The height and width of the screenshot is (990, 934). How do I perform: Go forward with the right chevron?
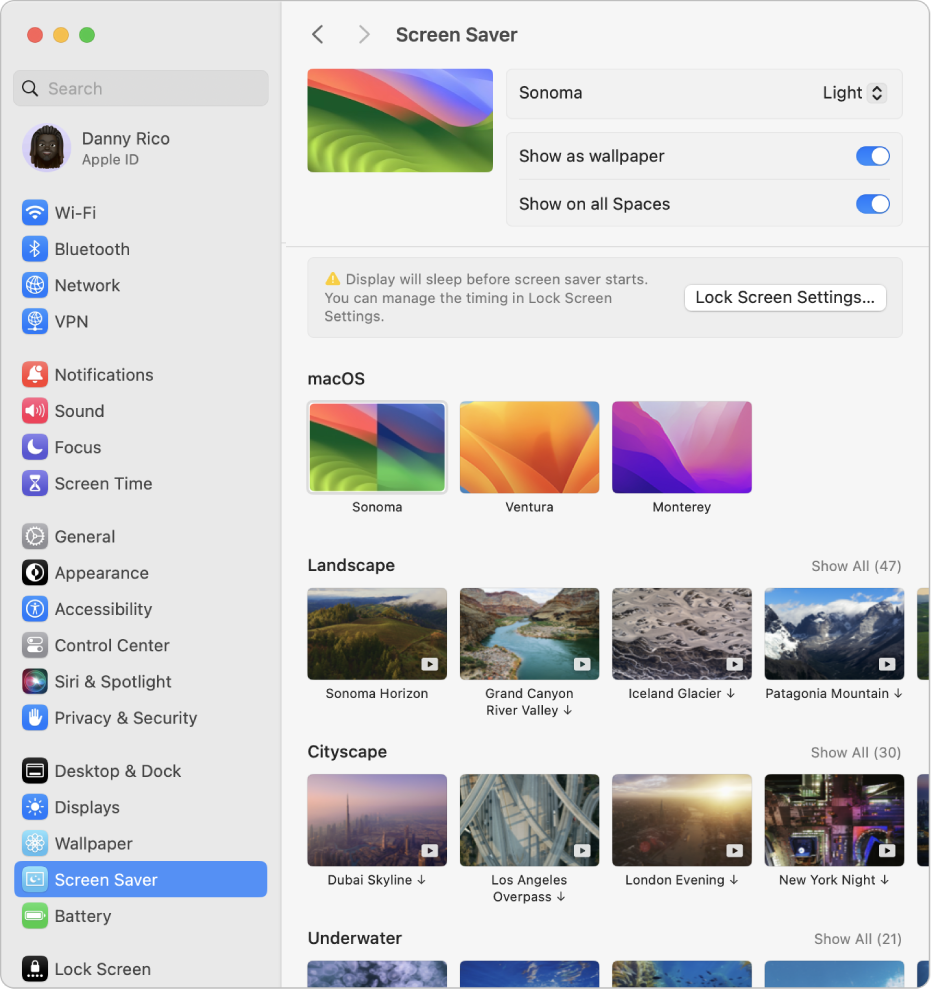(364, 35)
